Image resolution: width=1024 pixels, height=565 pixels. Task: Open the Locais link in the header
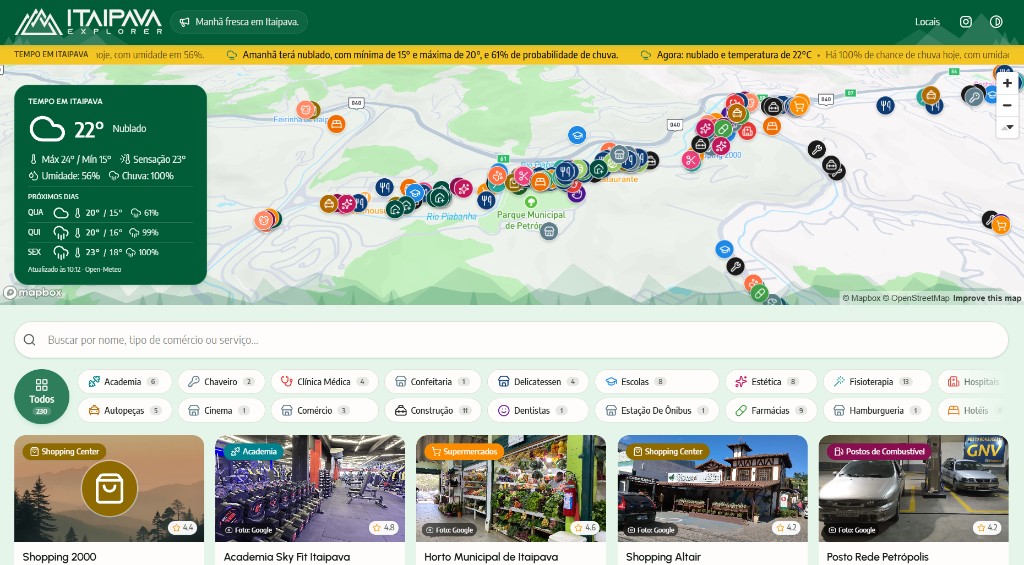click(x=927, y=22)
